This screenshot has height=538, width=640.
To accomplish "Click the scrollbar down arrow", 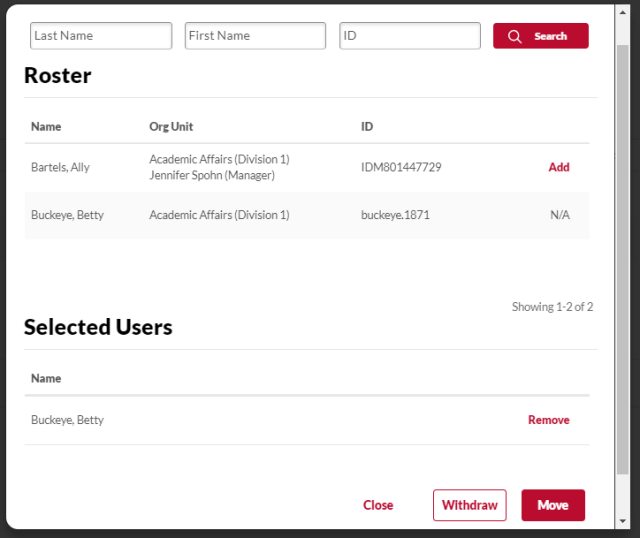I will [x=622, y=520].
